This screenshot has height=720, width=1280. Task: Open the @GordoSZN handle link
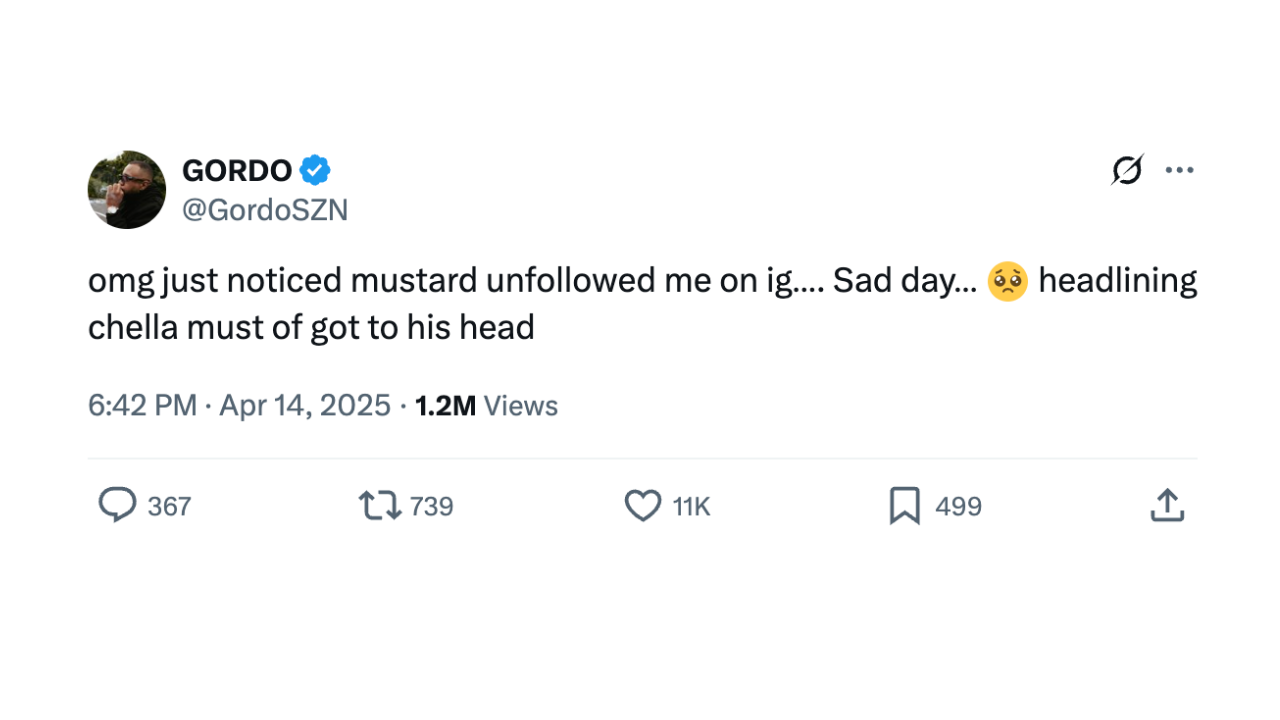tap(265, 210)
